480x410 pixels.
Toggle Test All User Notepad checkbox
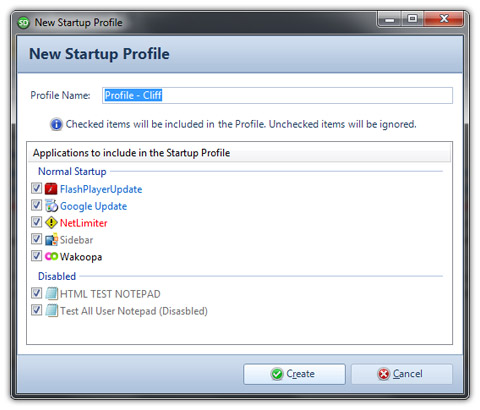click(36, 310)
